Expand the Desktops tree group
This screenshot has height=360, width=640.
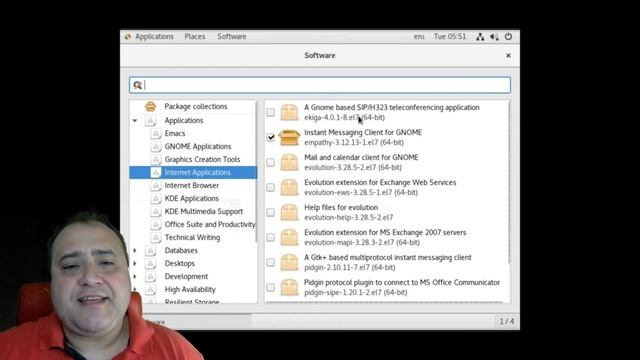coord(135,263)
